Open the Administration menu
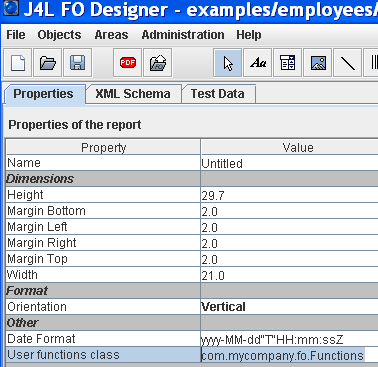The width and height of the screenshot is (378, 367). click(183, 35)
